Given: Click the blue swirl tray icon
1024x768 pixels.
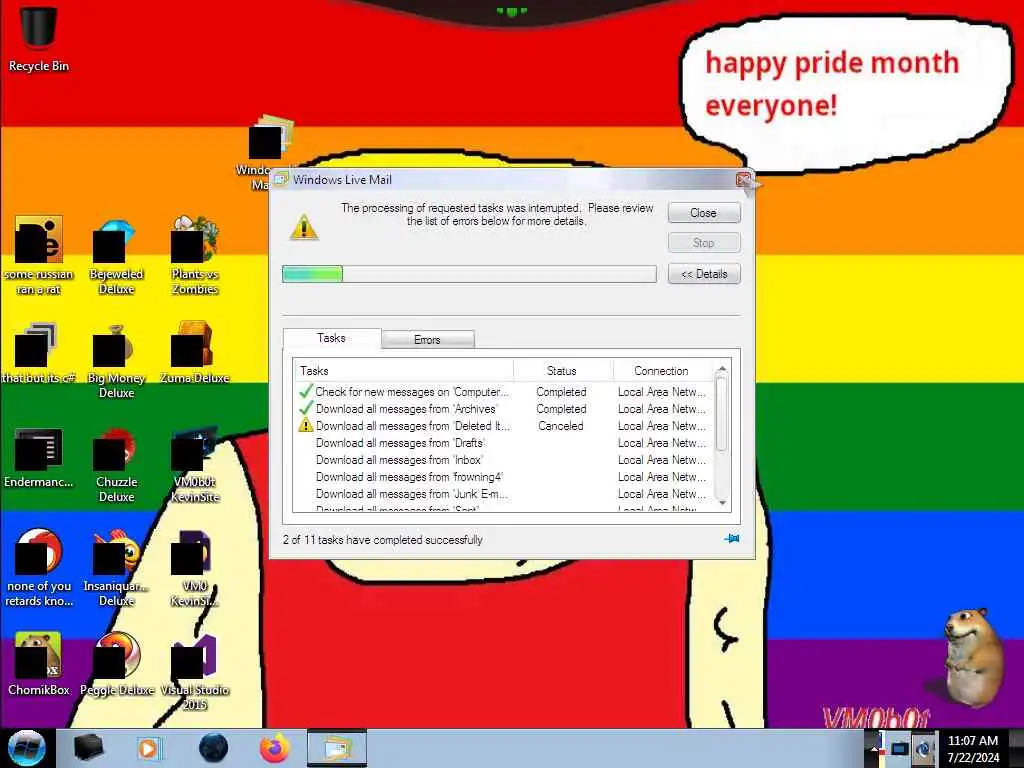Looking at the screenshot, I should click(923, 748).
